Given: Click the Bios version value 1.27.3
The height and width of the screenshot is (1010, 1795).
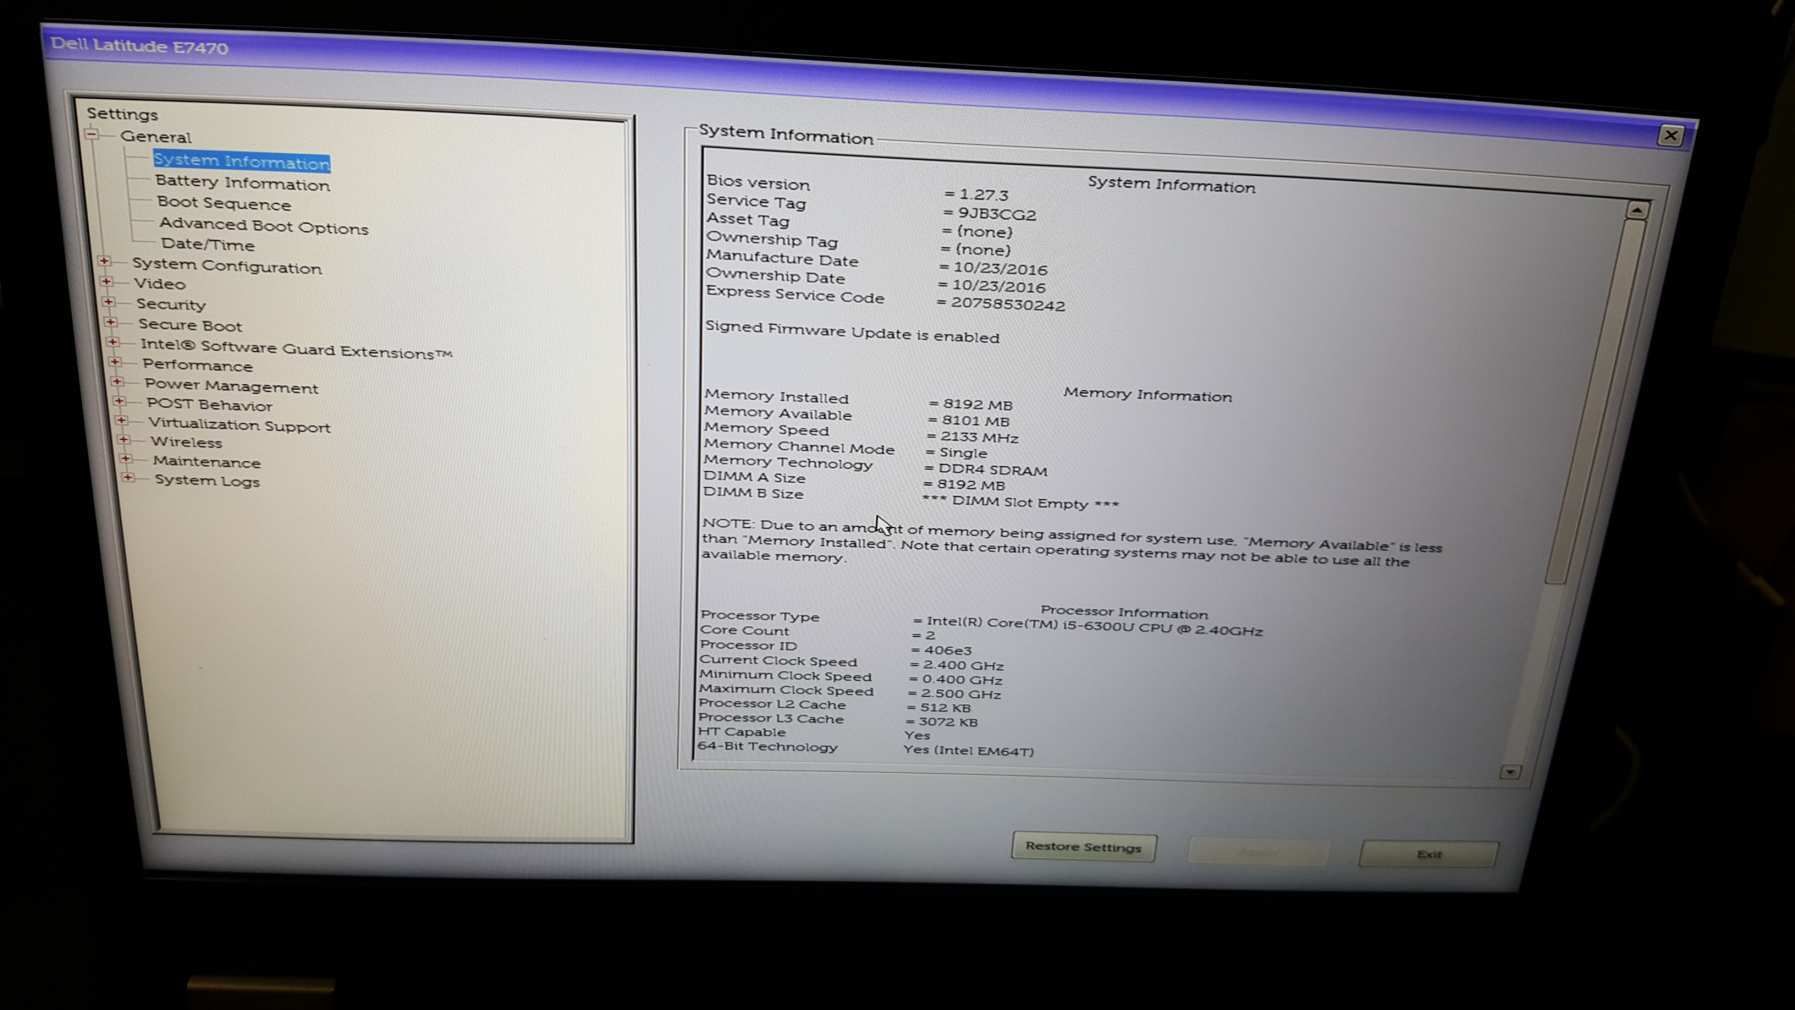Looking at the screenshot, I should pos(983,195).
